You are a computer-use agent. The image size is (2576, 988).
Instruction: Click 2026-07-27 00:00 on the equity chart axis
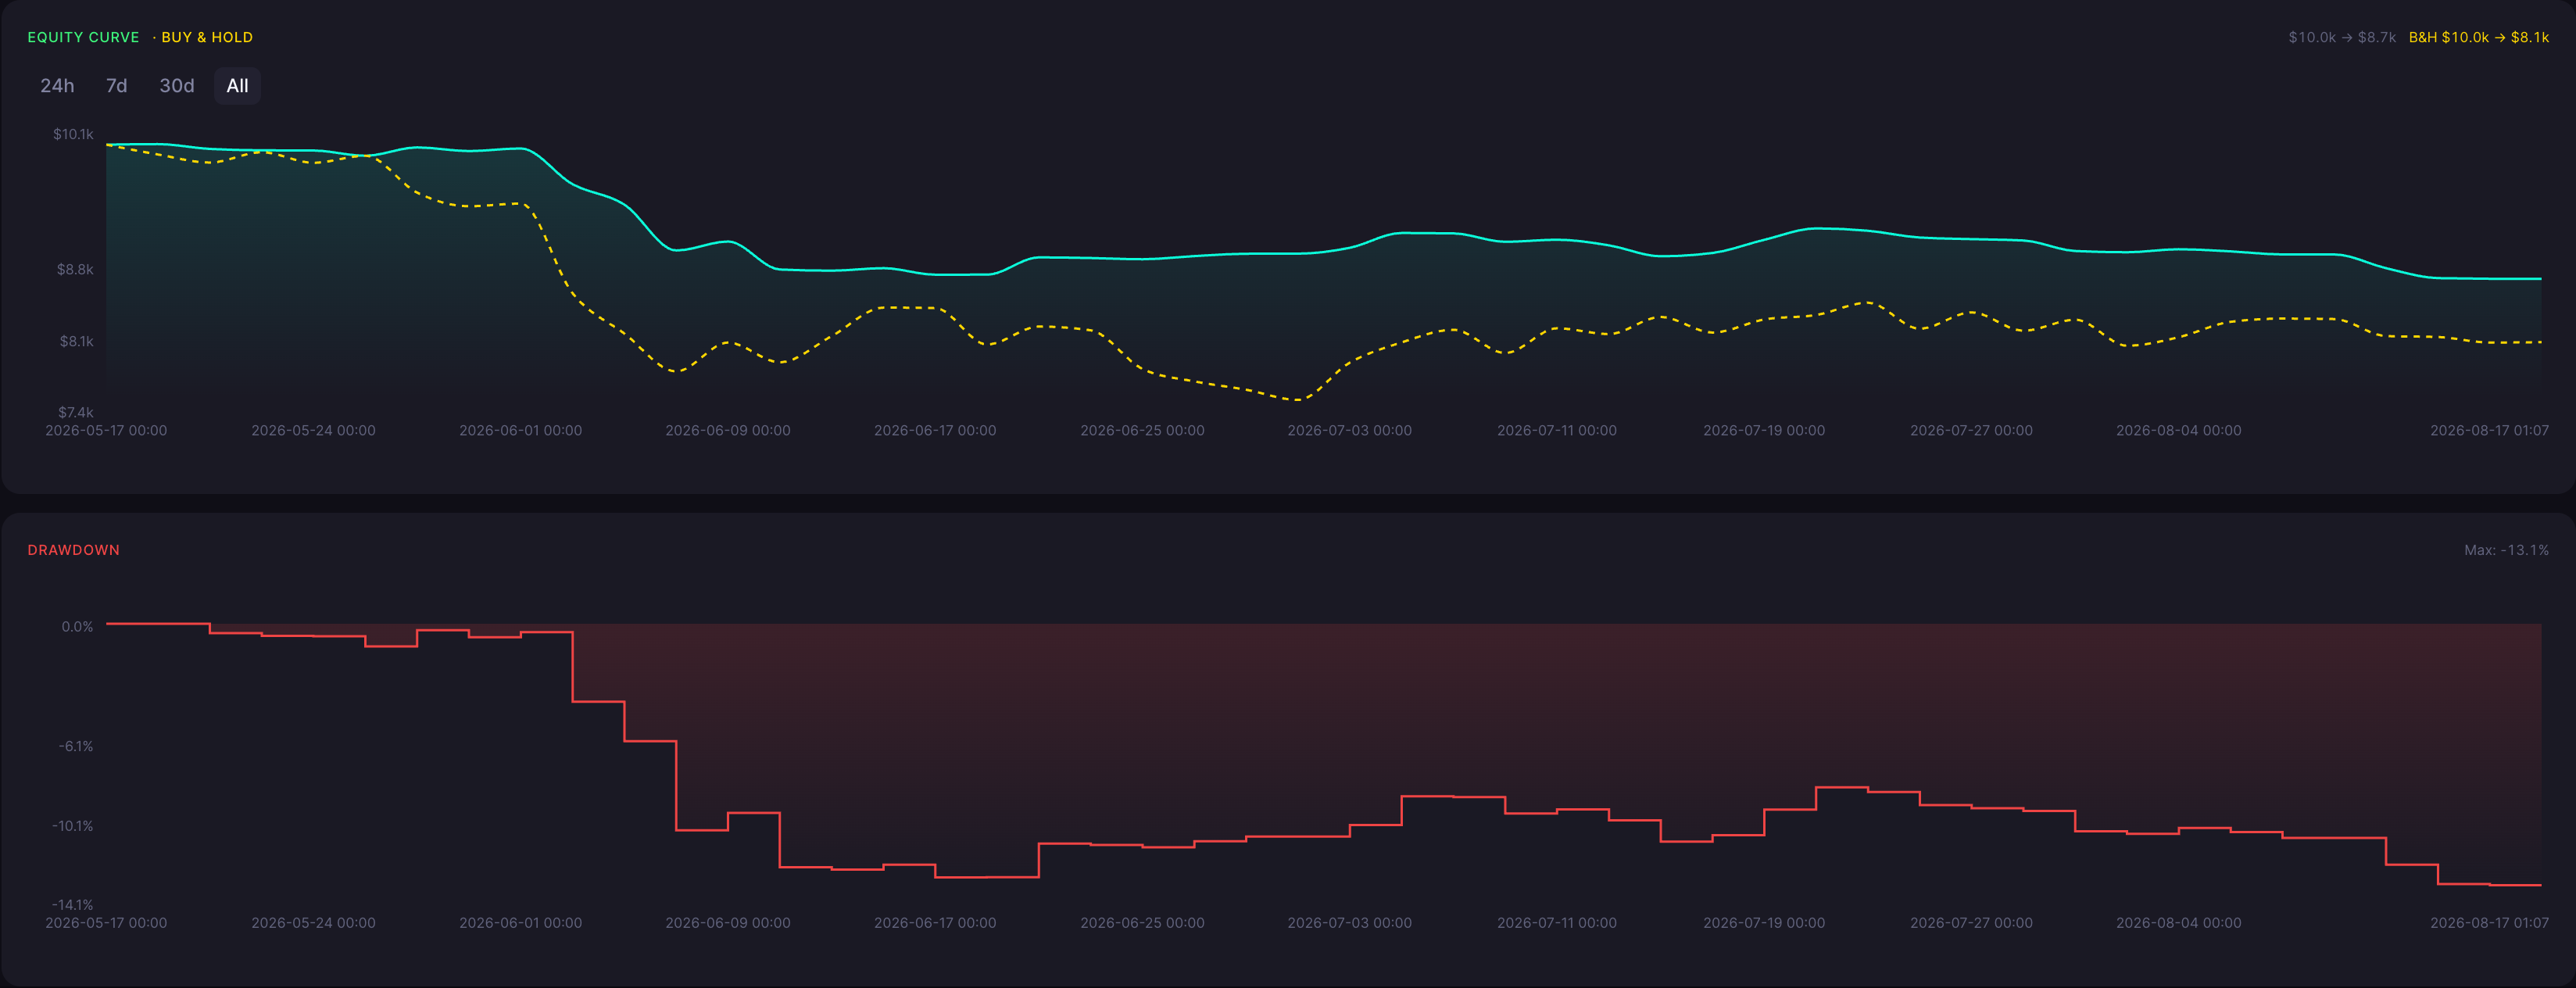(x=1971, y=430)
